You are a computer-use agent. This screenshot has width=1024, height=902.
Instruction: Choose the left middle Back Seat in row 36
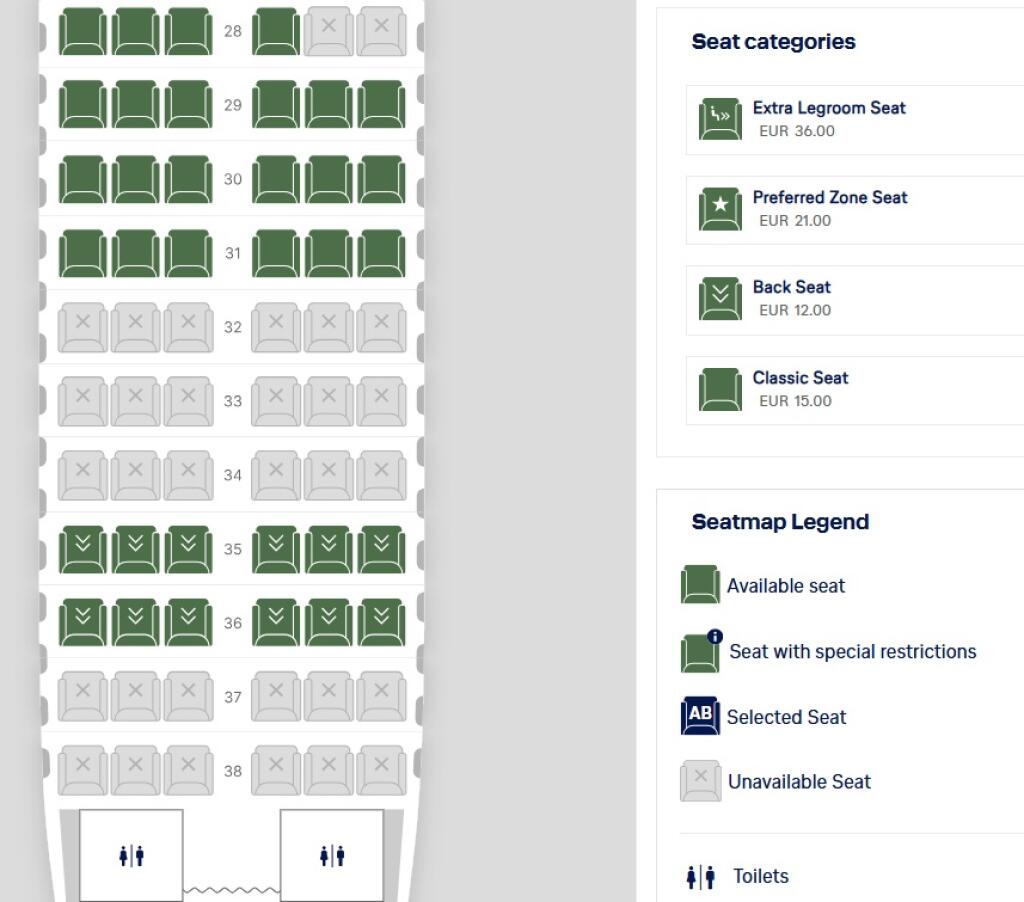click(x=135, y=622)
